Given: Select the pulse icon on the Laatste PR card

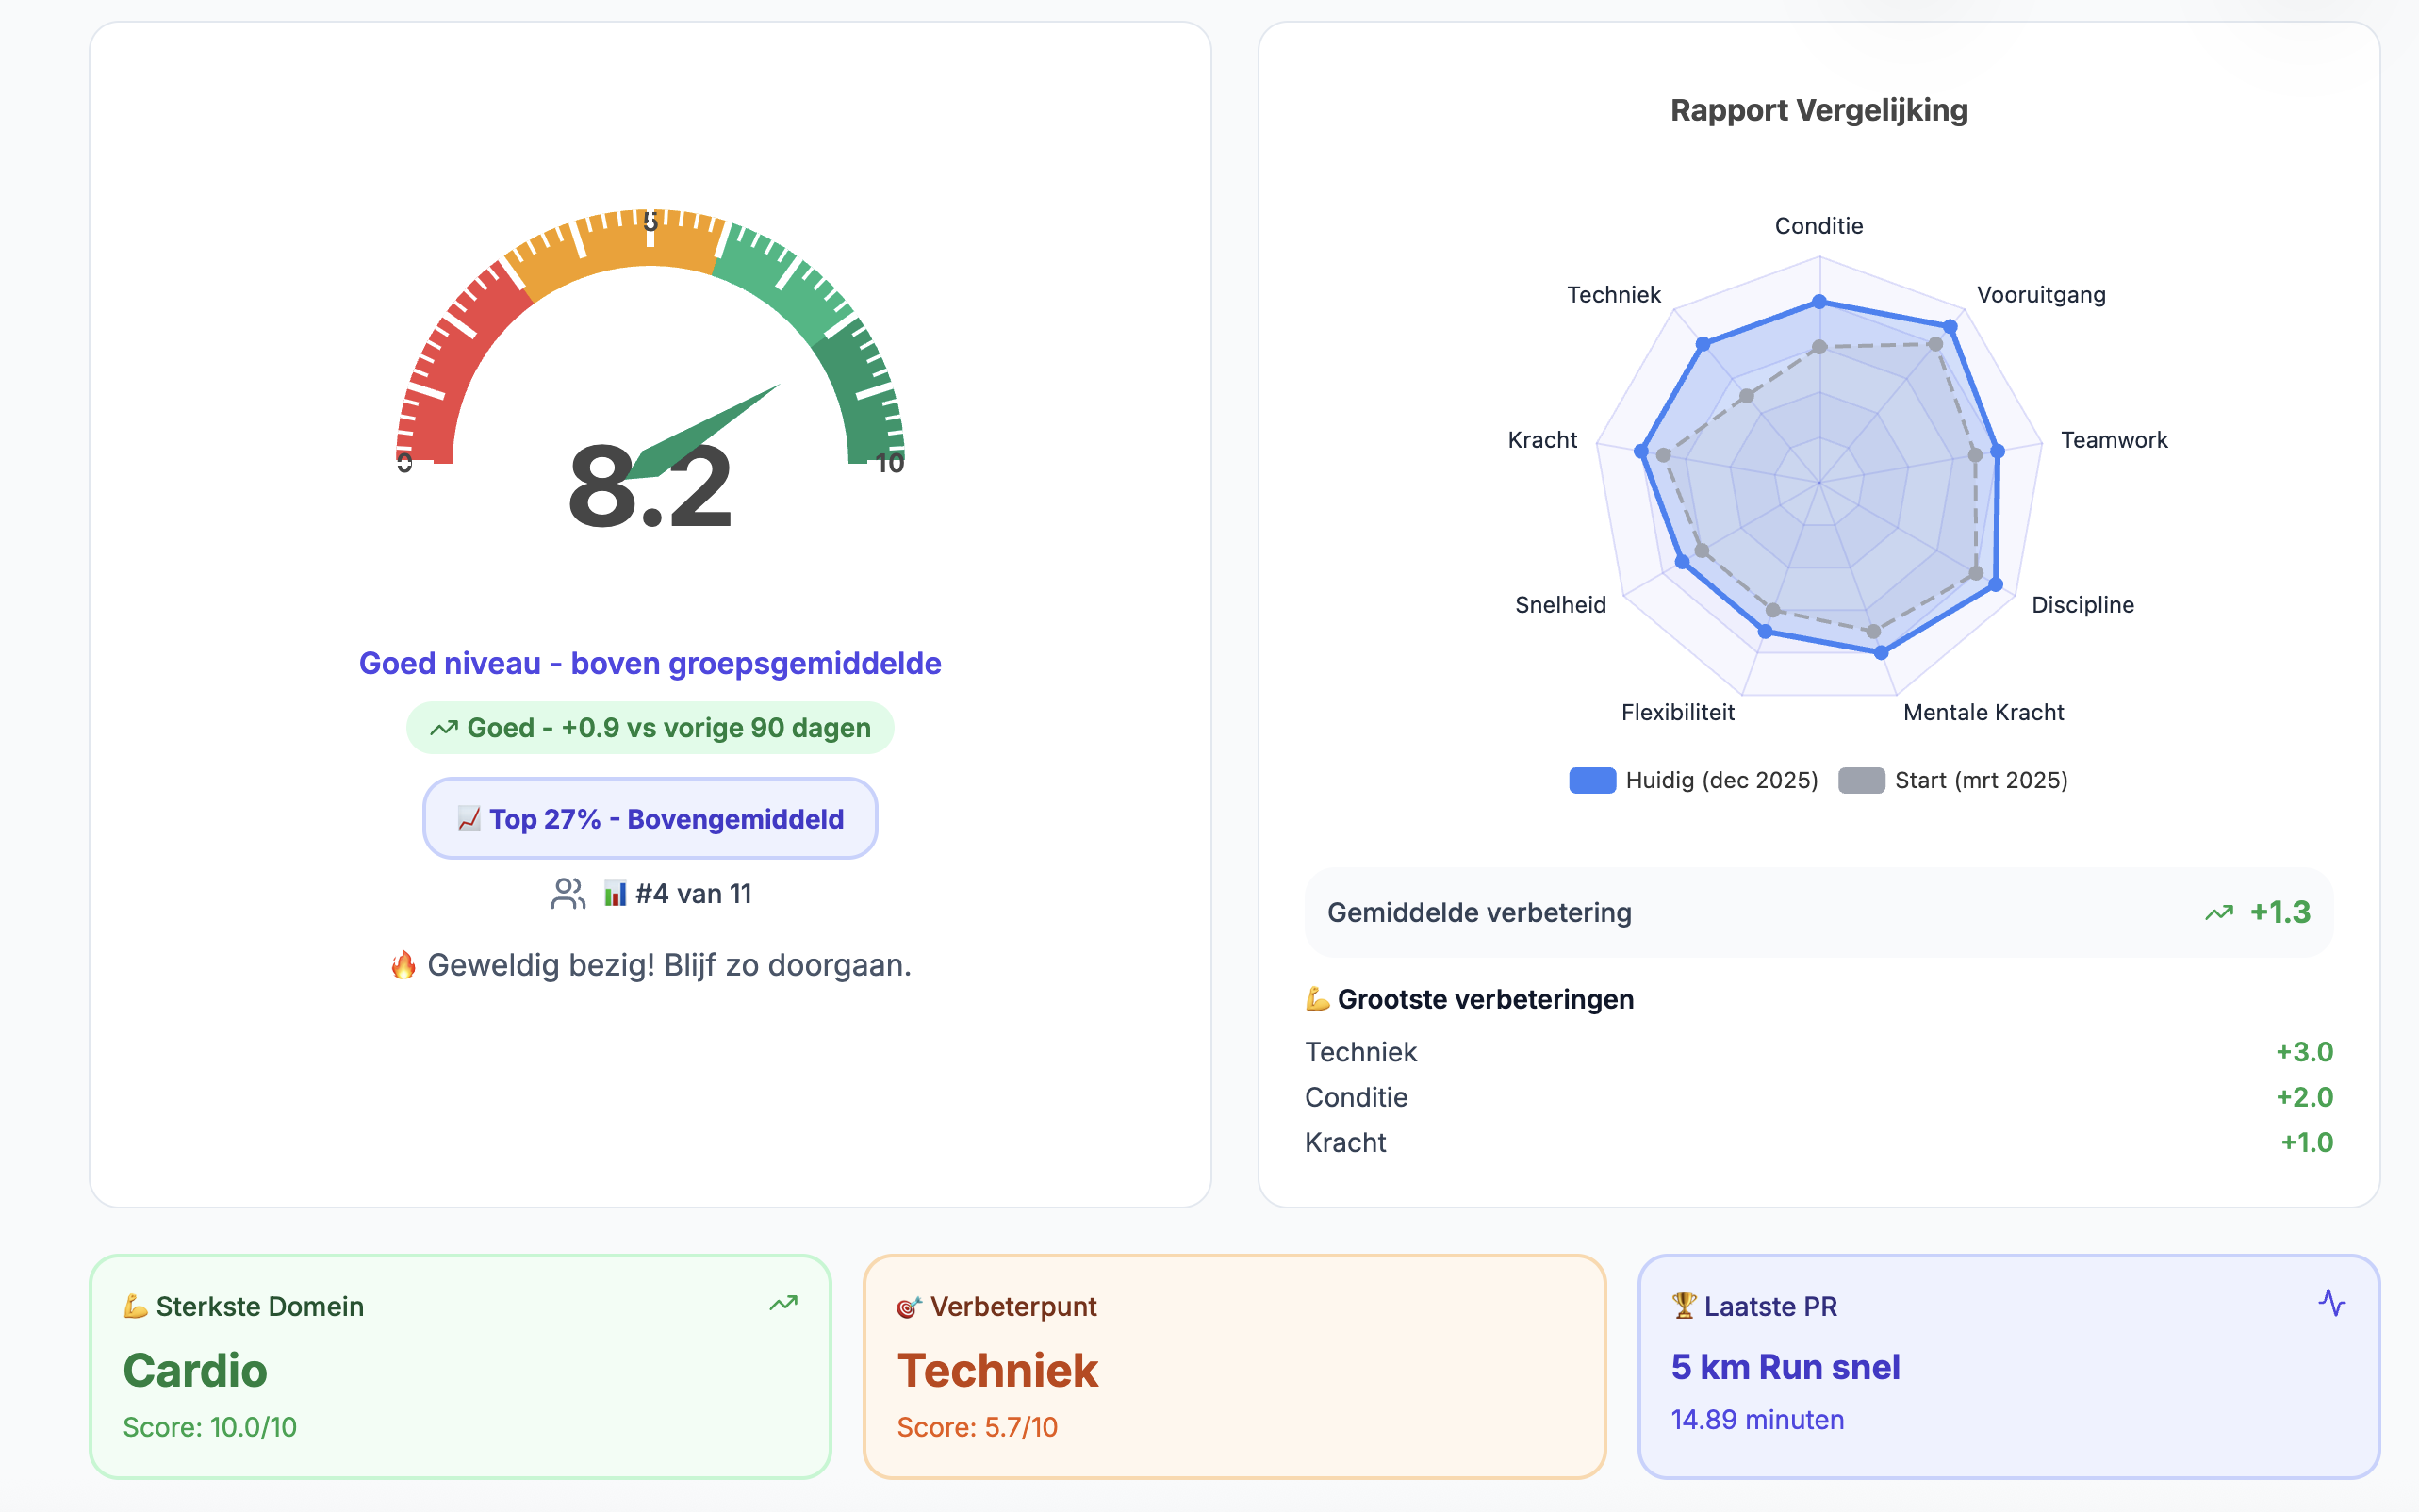Looking at the screenshot, I should tap(2333, 1303).
